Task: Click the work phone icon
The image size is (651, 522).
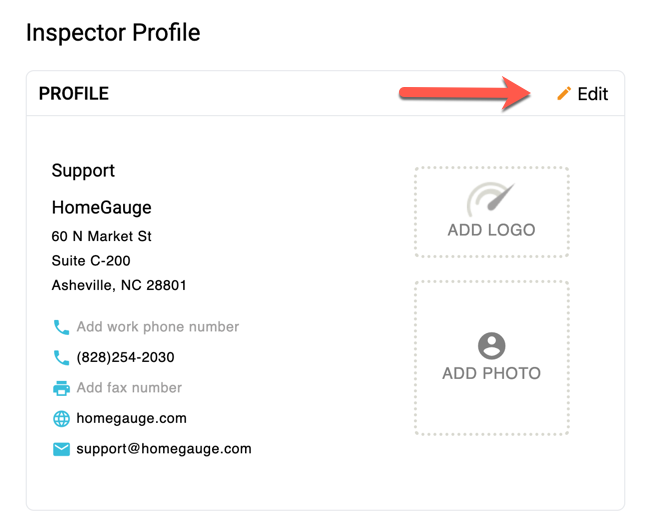Action: coord(61,327)
